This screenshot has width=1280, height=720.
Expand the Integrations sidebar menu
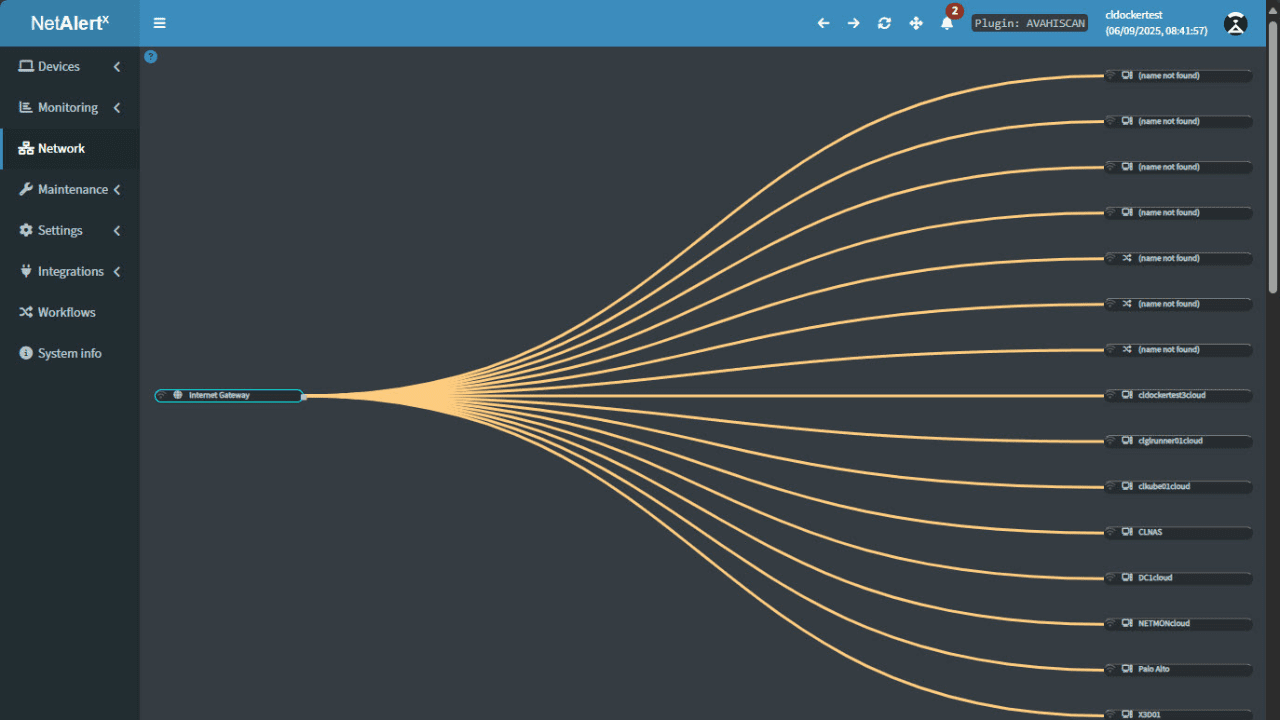[70, 271]
